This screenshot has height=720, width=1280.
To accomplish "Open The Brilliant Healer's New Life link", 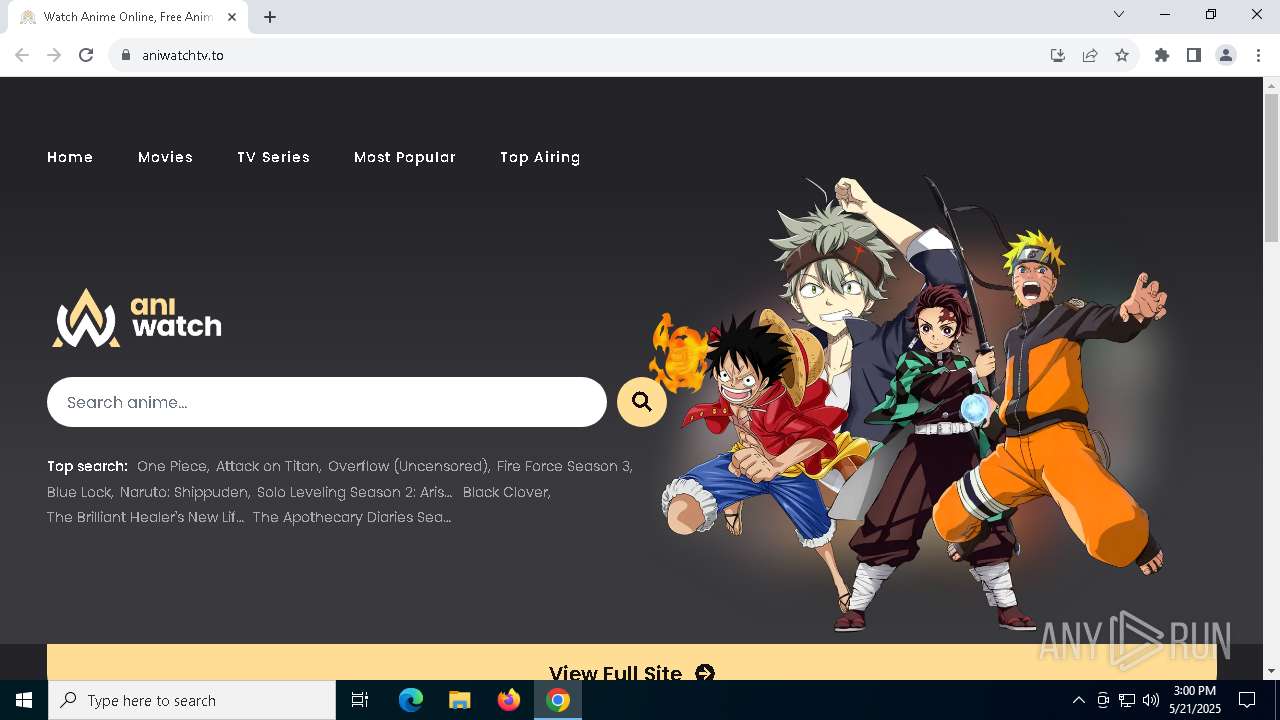I will click(145, 517).
